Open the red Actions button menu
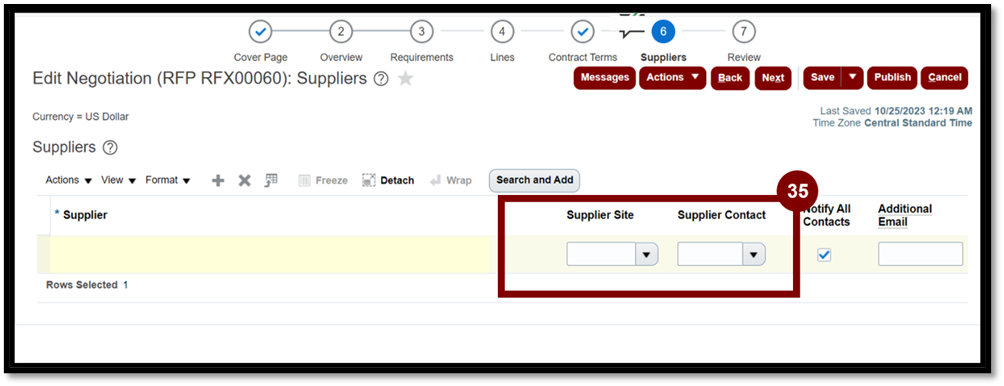The image size is (1004, 386). tap(672, 77)
